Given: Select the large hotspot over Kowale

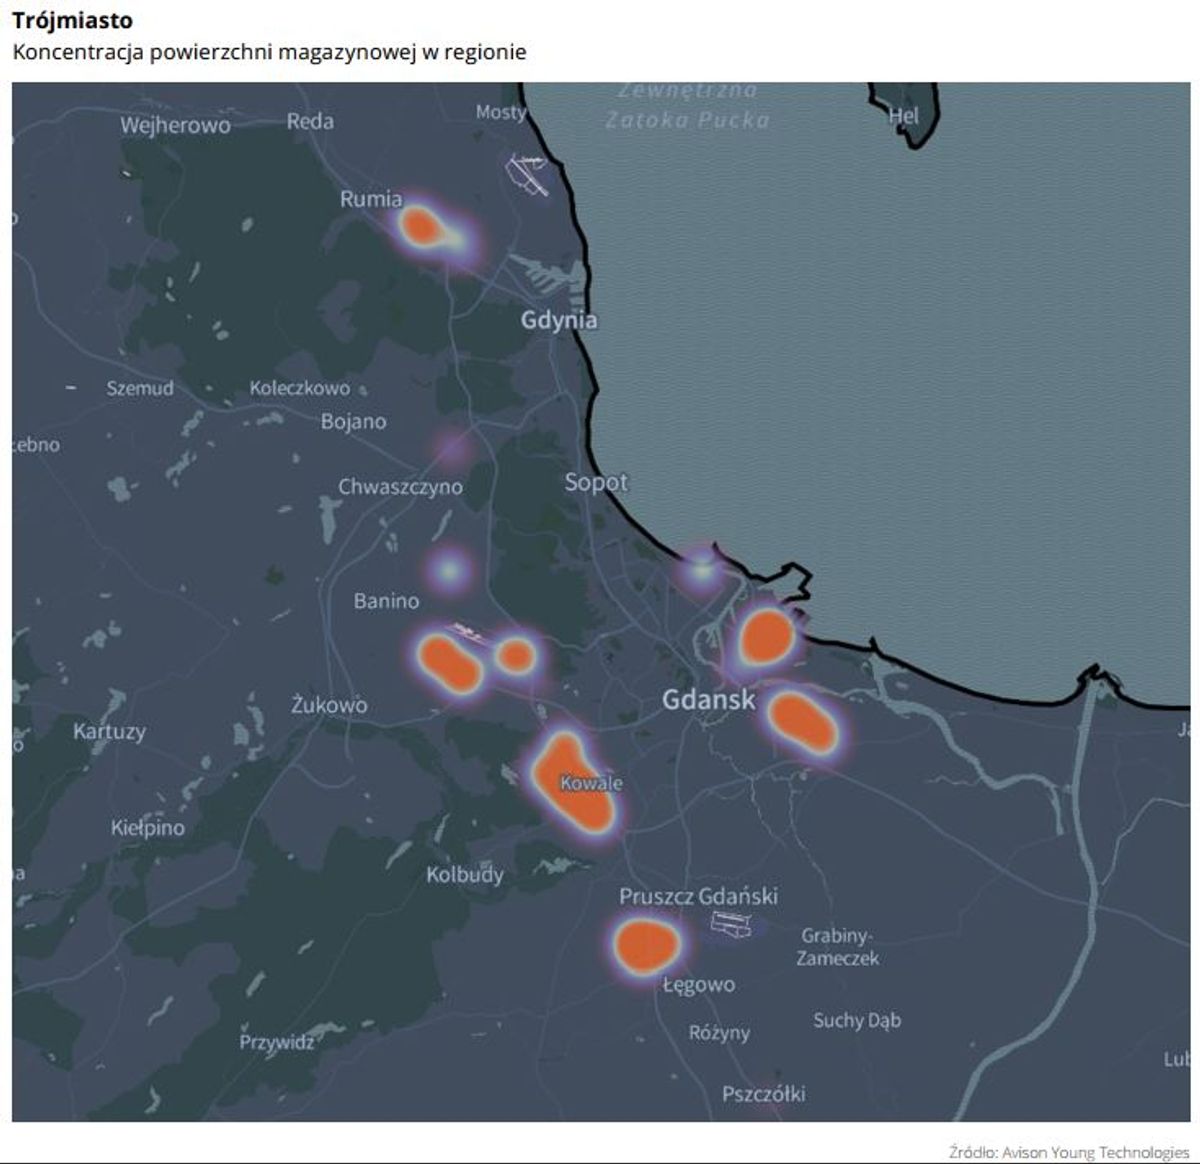Looking at the screenshot, I should click(x=576, y=783).
